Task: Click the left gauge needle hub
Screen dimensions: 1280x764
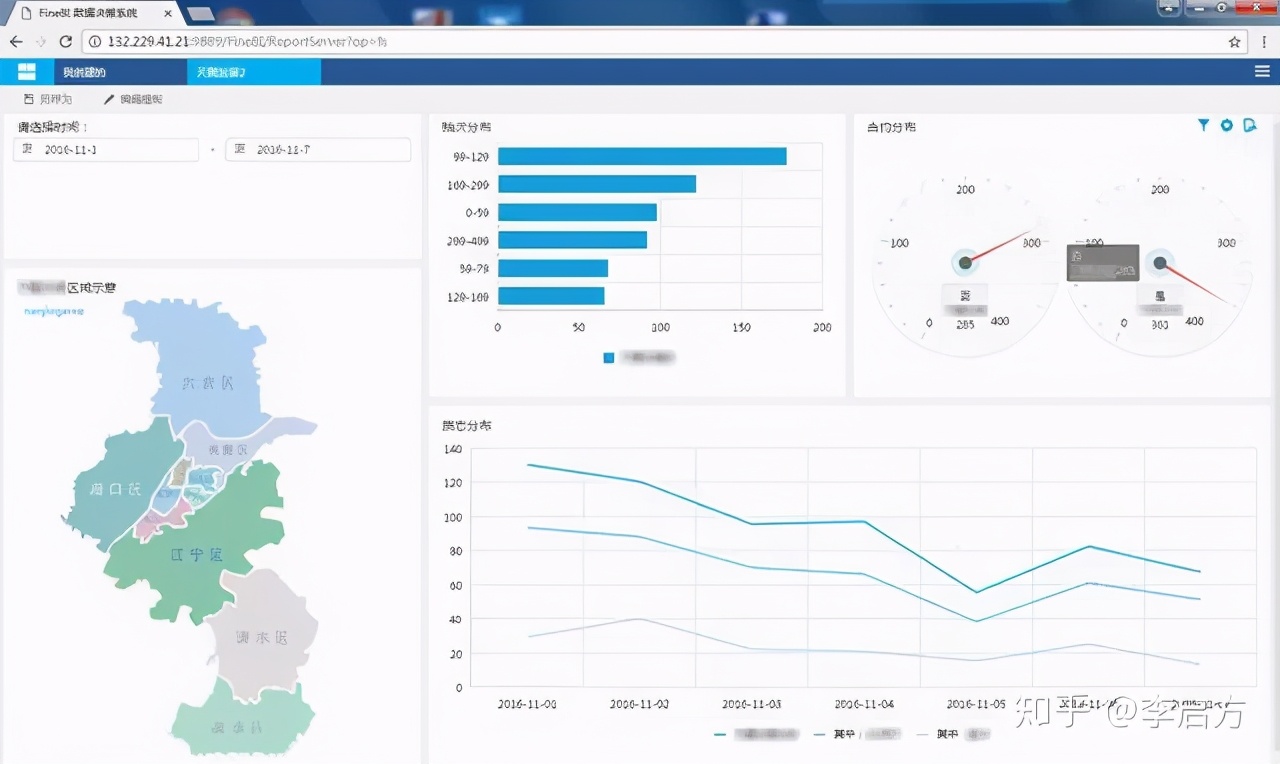Action: coord(965,263)
